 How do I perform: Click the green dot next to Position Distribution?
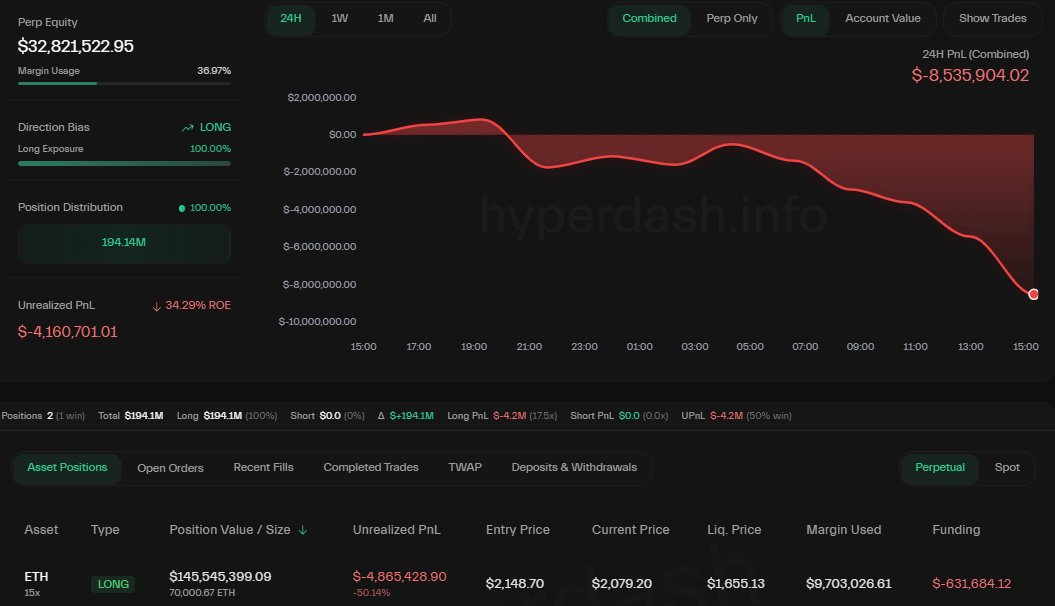[181, 207]
